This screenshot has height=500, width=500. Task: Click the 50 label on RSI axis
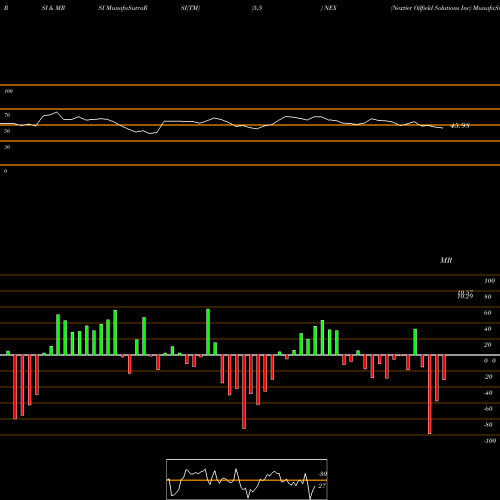coord(7,131)
